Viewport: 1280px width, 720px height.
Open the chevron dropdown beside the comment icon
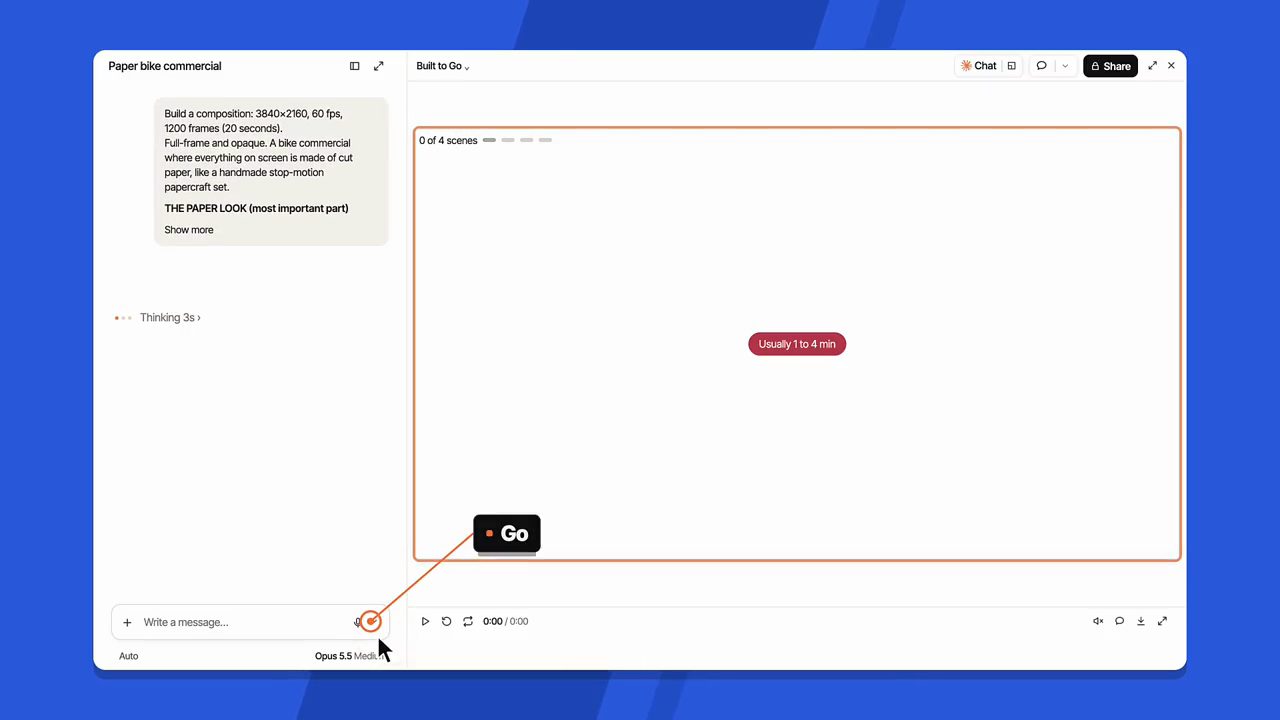pyautogui.click(x=1065, y=66)
